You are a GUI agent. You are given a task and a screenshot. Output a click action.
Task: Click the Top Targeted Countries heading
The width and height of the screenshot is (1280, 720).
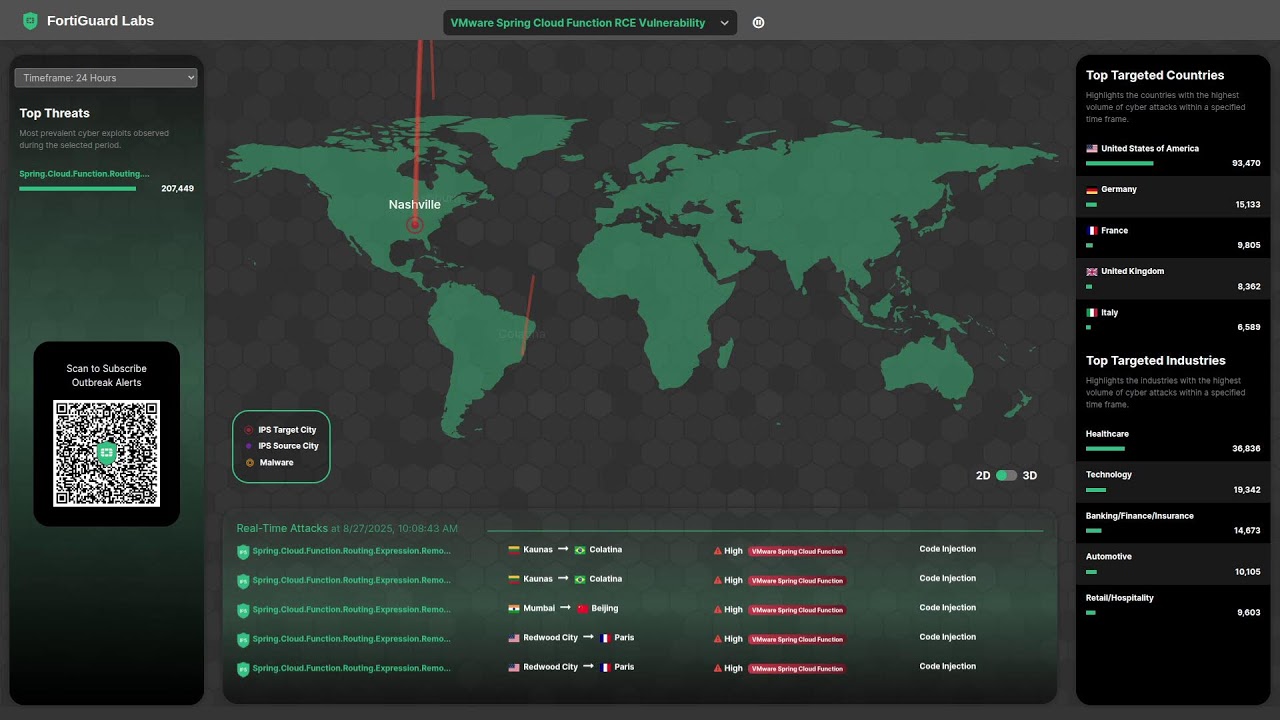tap(1155, 75)
